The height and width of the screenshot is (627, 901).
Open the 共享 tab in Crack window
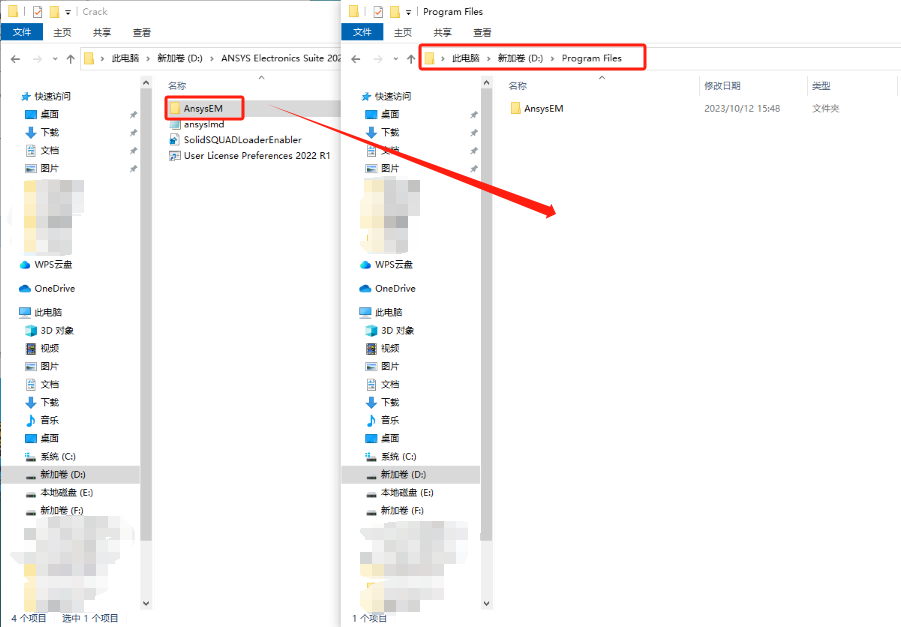102,32
